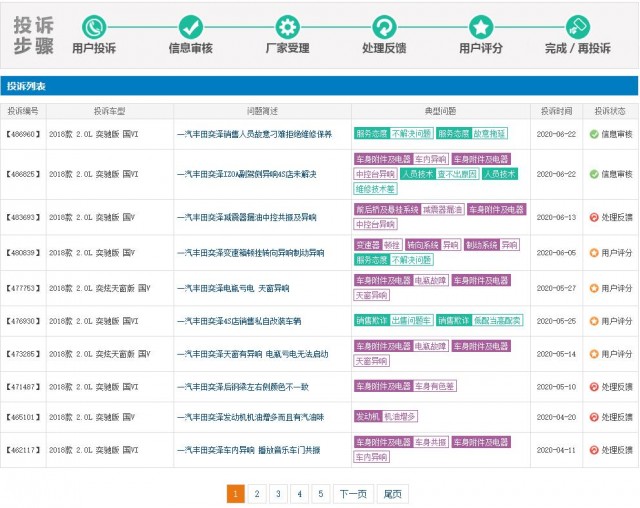Click green status icon for complaint 486960

coord(594,134)
